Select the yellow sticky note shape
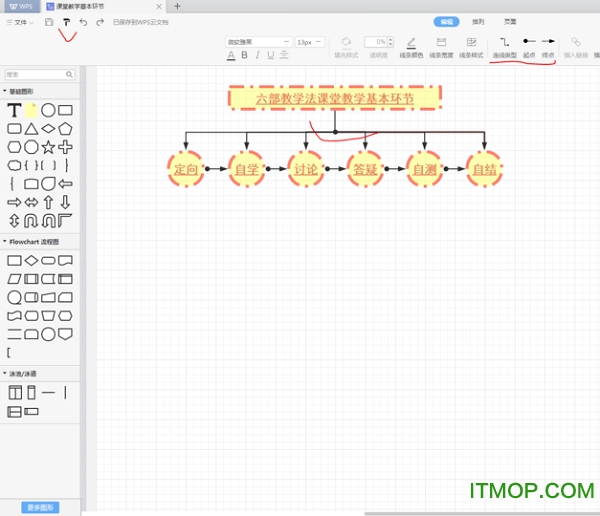This screenshot has height=516, width=600. tap(31, 110)
